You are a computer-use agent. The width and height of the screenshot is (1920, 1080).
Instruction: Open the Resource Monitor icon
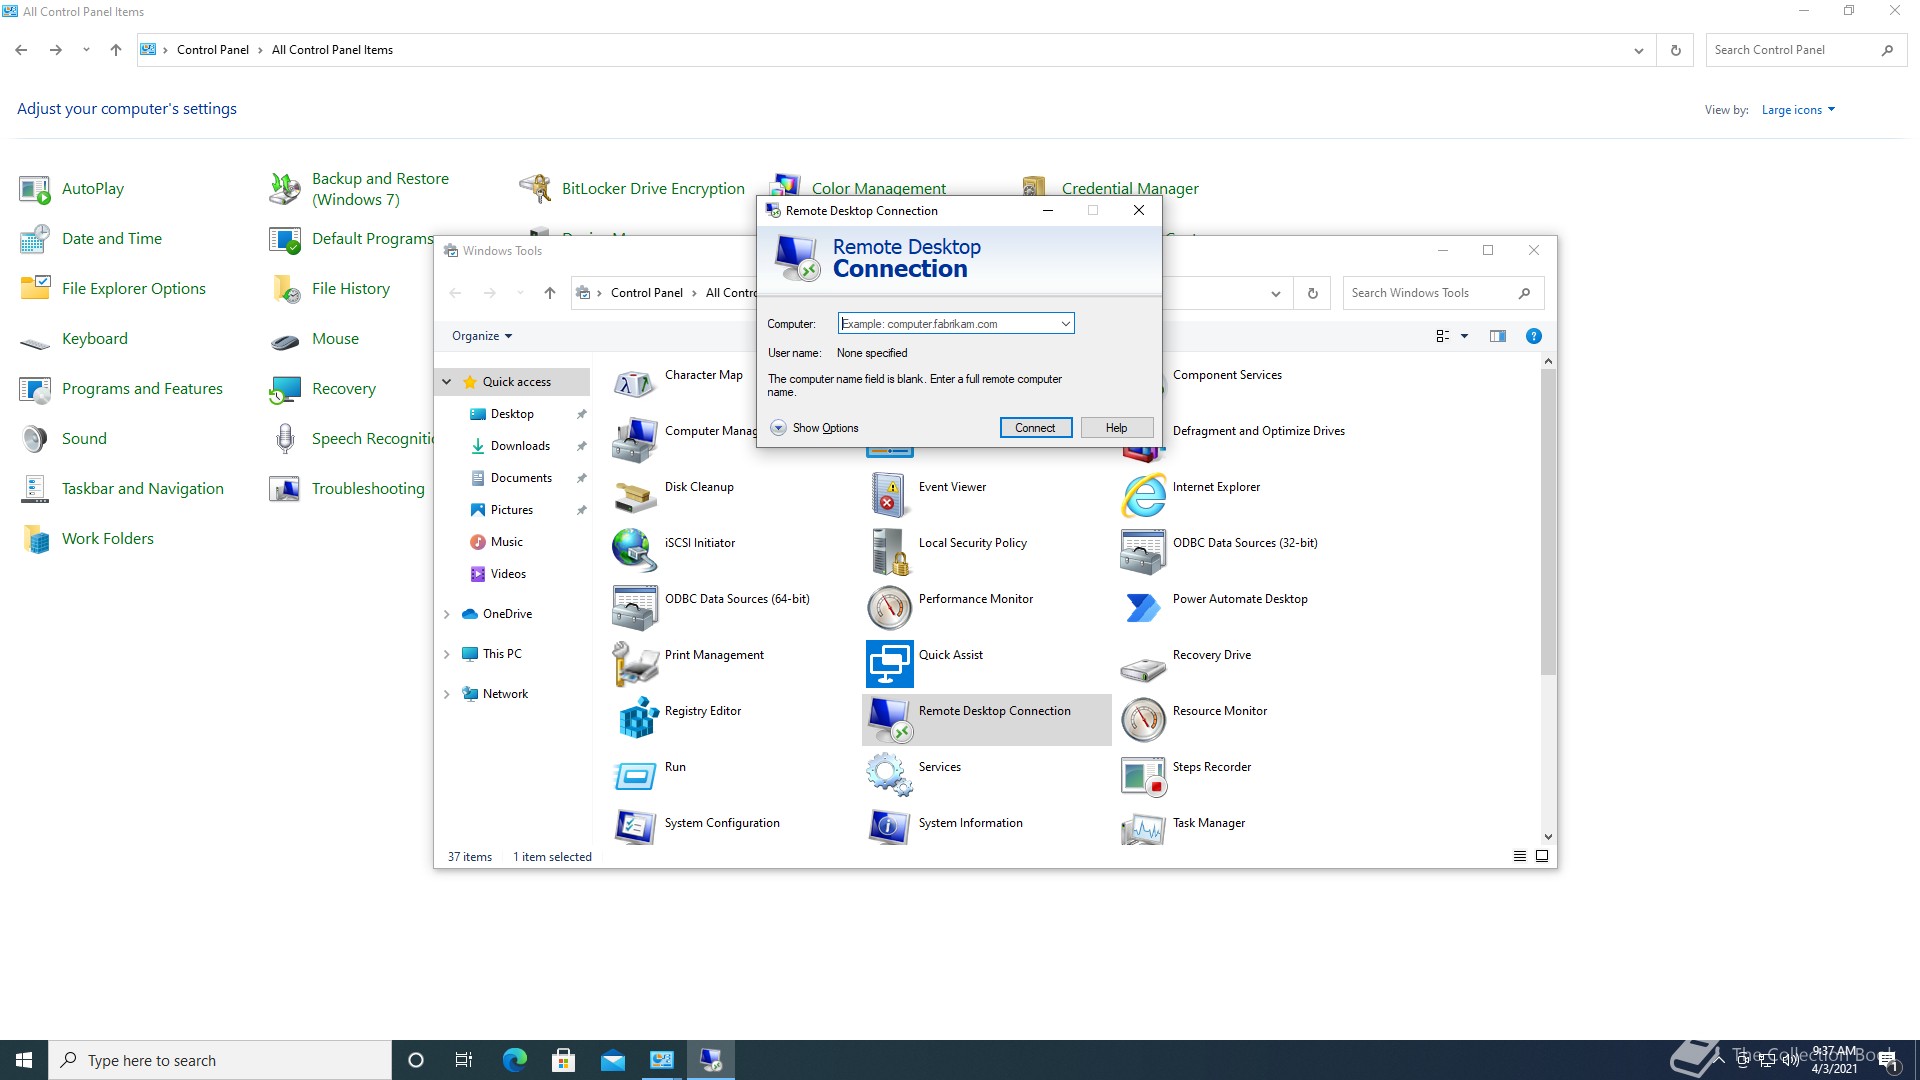pos(1143,720)
